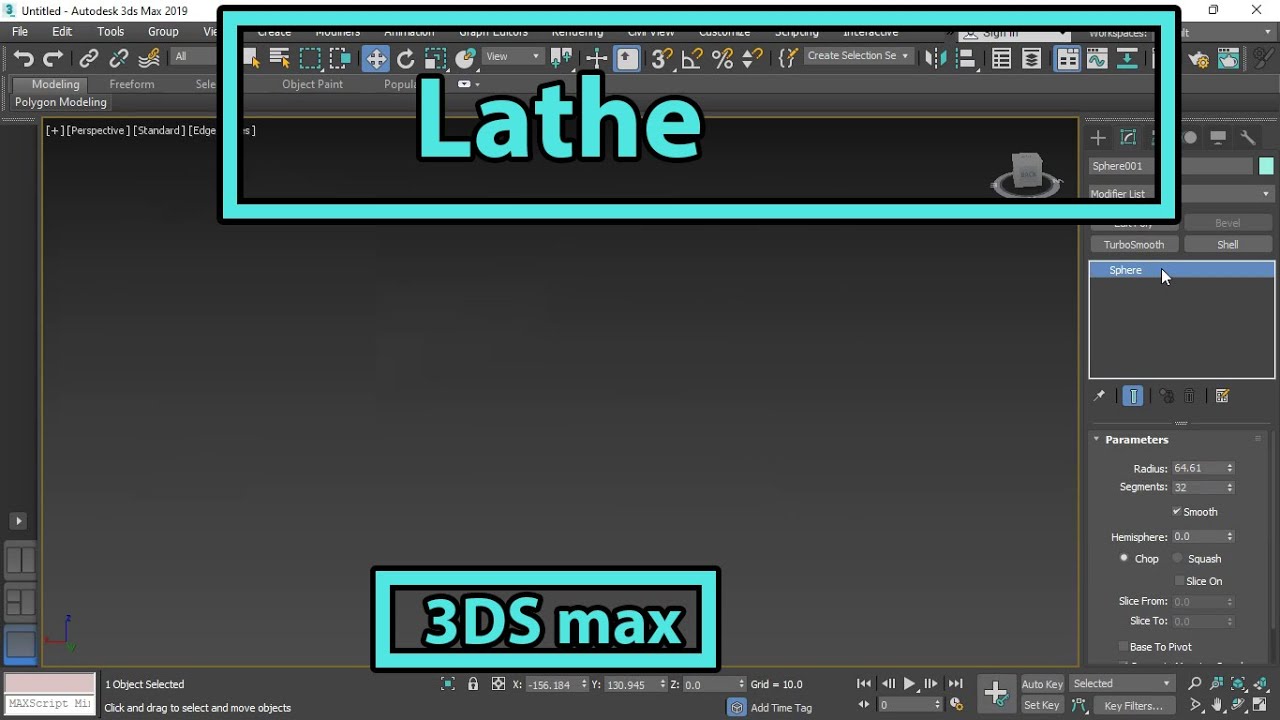Click the Select by Name icon
The width and height of the screenshot is (1280, 720).
pyautogui.click(x=280, y=59)
